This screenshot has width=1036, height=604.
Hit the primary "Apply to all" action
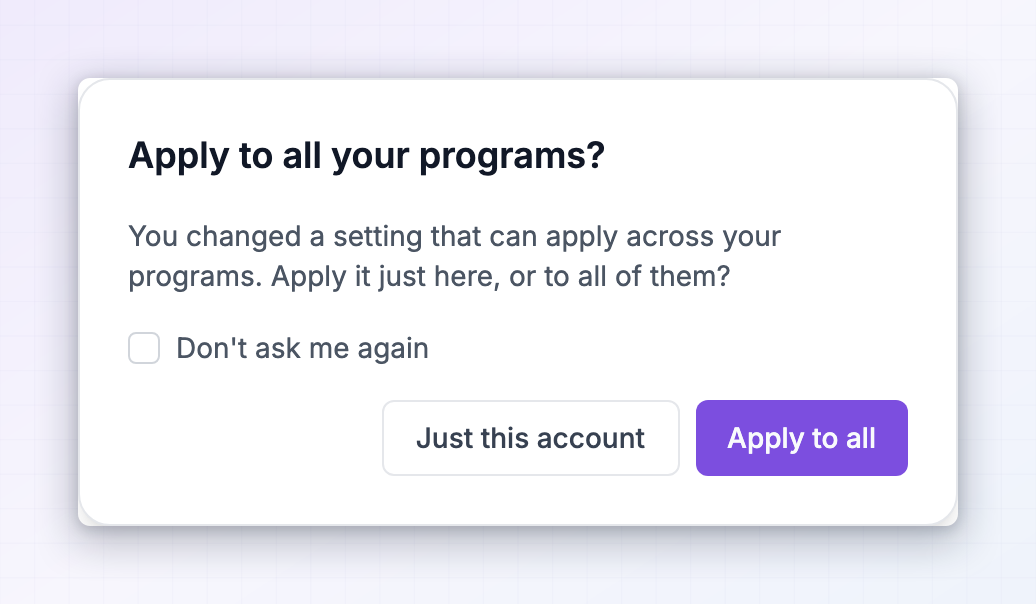(x=801, y=437)
